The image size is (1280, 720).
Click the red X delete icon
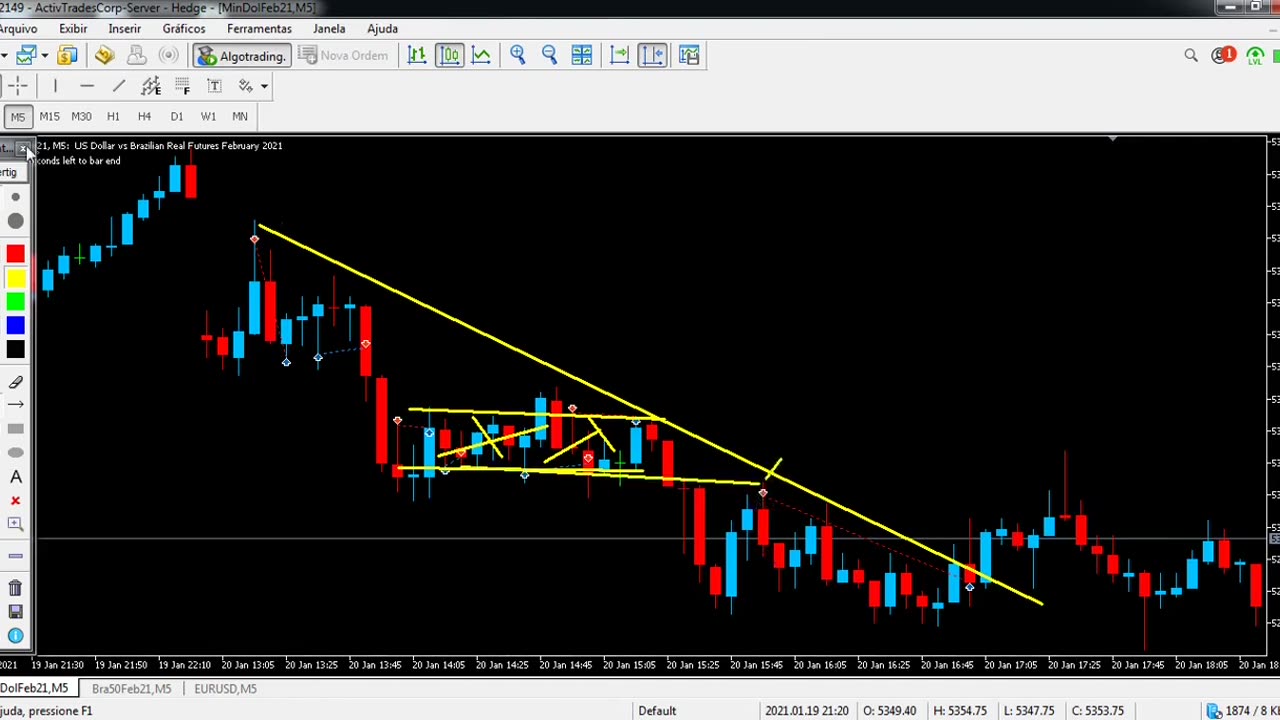point(15,501)
